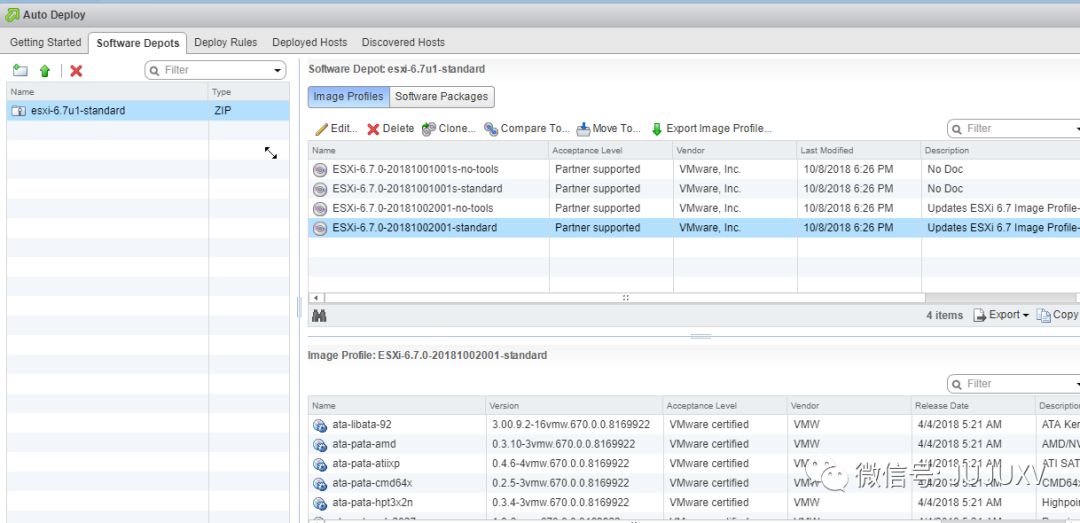
Task: Click the left arrow of the horizontal scrollbar
Action: coord(316,298)
